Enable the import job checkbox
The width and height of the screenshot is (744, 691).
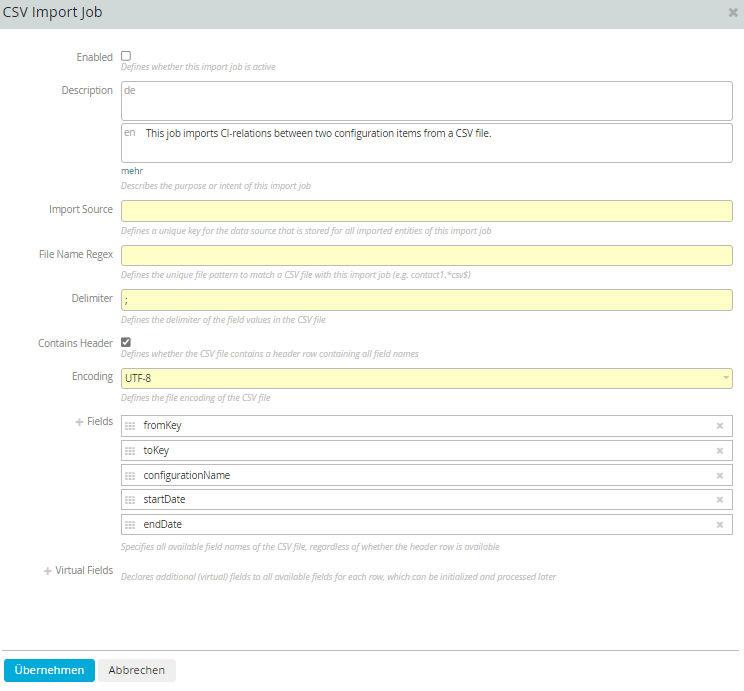click(126, 56)
